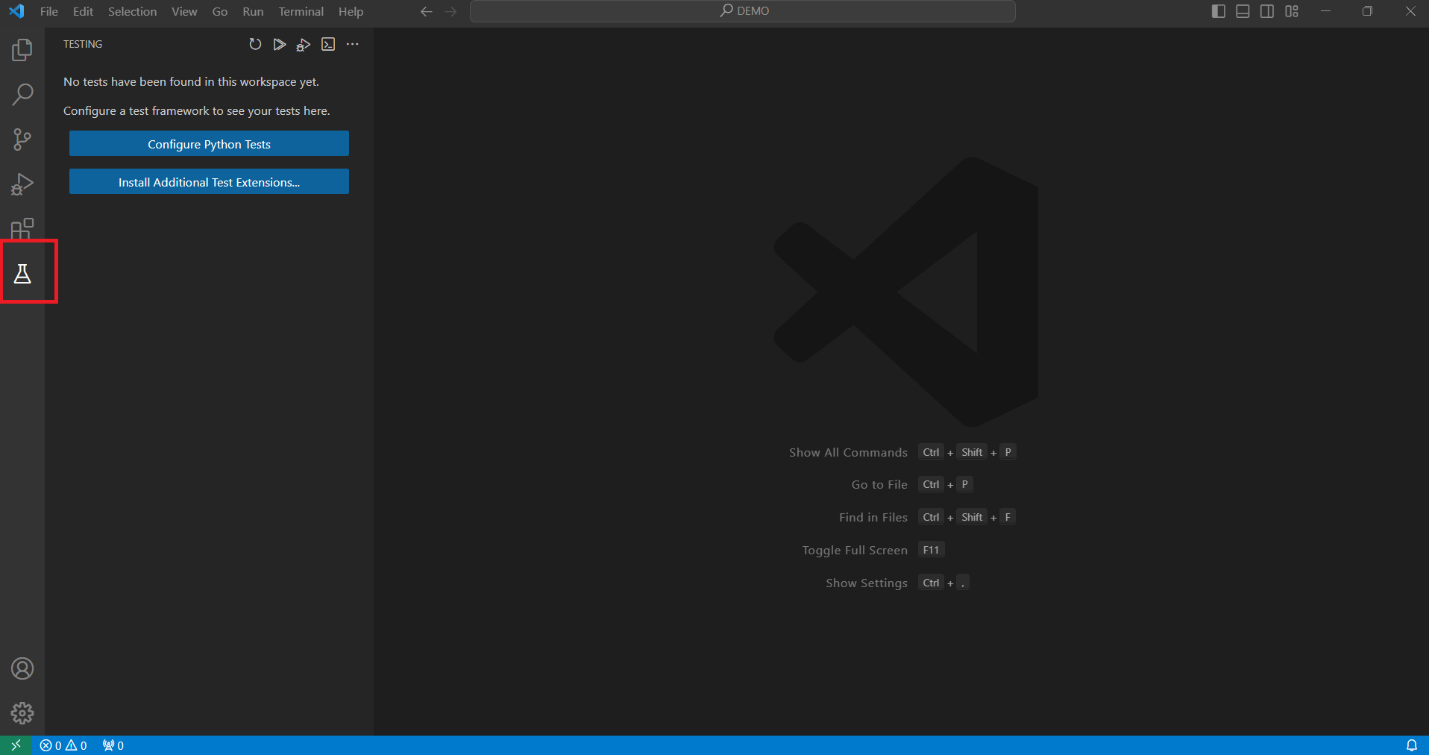The image size is (1429, 755).
Task: Restore down the VS Code window
Action: [x=1368, y=12]
